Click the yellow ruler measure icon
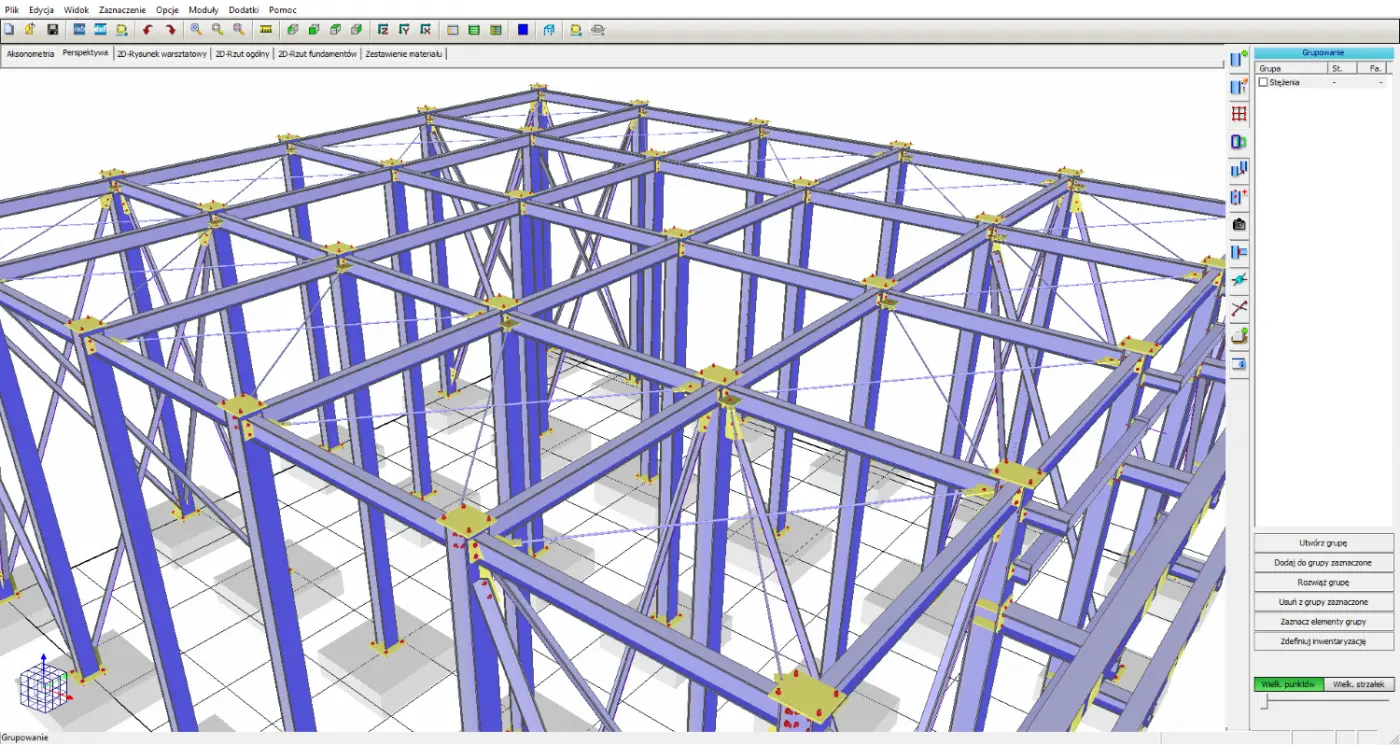Viewport: 1400px width, 745px height. tap(265, 30)
